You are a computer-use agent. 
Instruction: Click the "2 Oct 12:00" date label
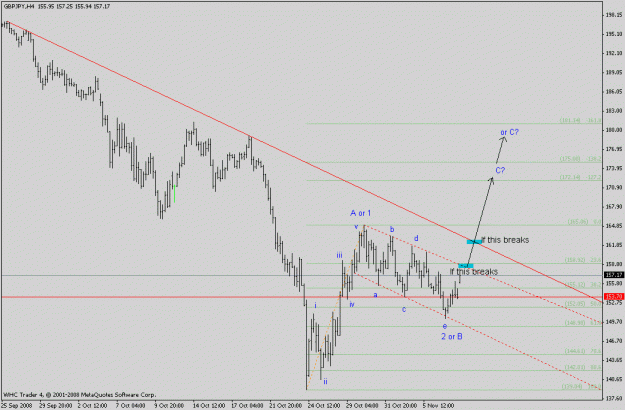pos(92,406)
